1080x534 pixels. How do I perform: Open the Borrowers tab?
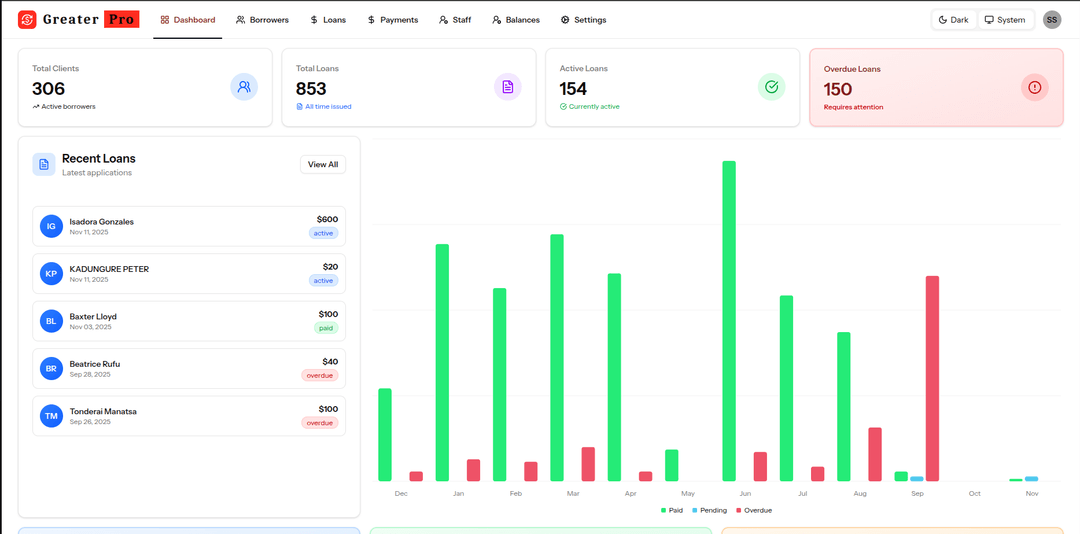[262, 20]
